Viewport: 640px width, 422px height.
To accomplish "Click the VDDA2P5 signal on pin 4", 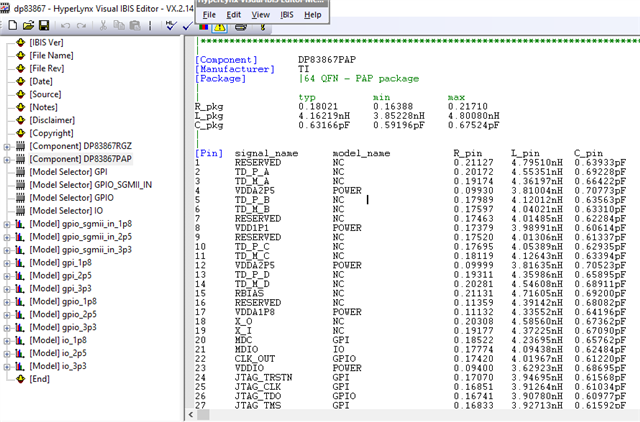I will [x=255, y=191].
